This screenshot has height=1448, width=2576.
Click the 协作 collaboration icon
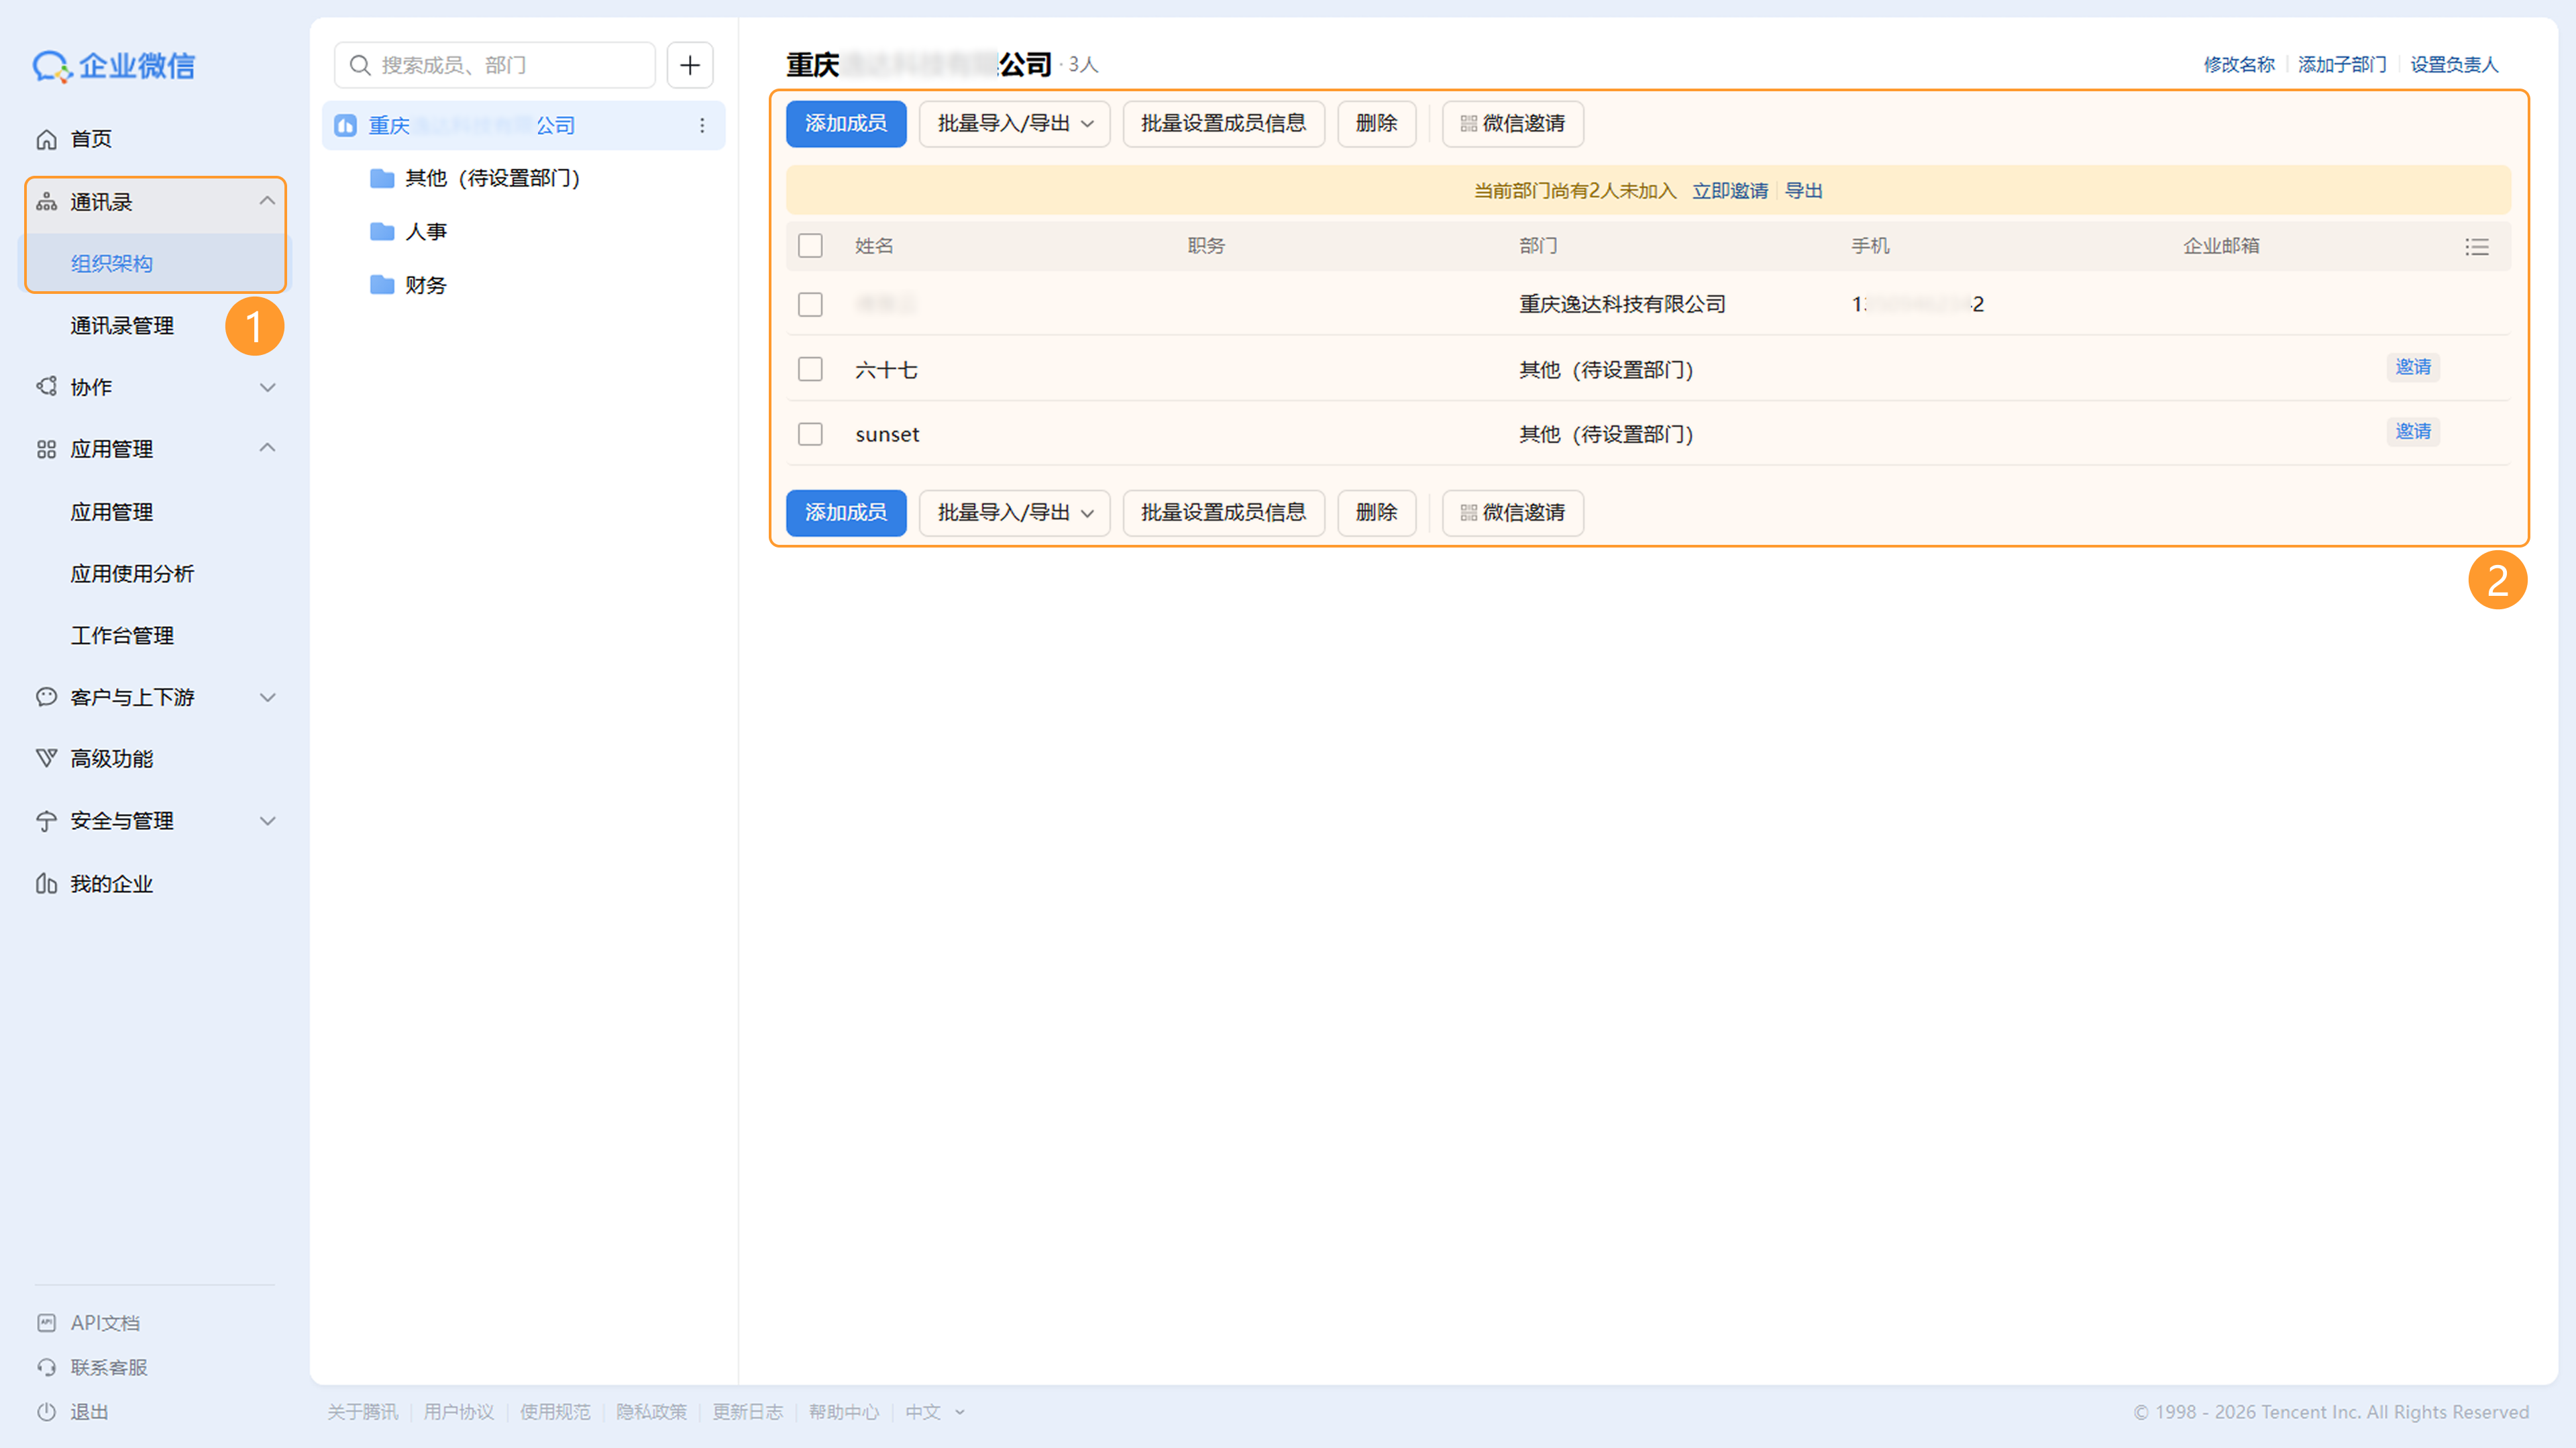(x=46, y=387)
